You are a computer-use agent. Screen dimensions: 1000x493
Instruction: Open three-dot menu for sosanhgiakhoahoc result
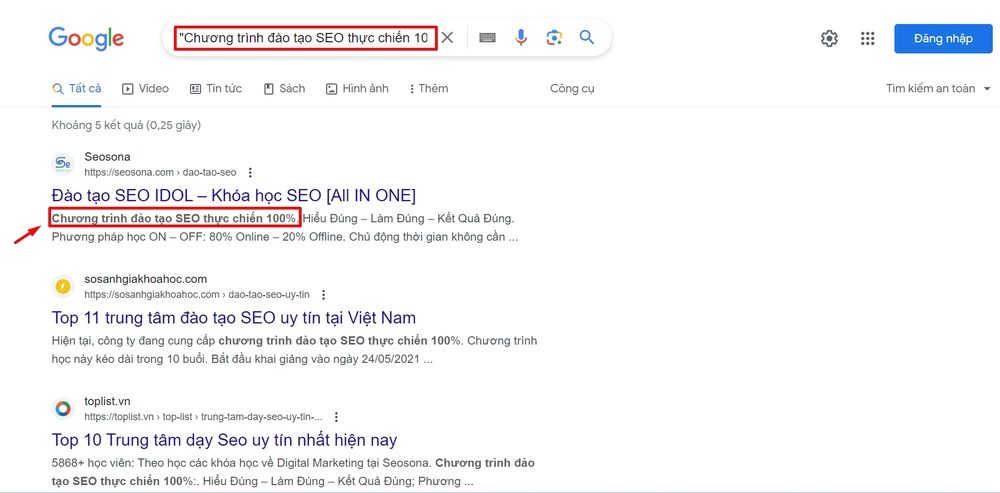(323, 295)
